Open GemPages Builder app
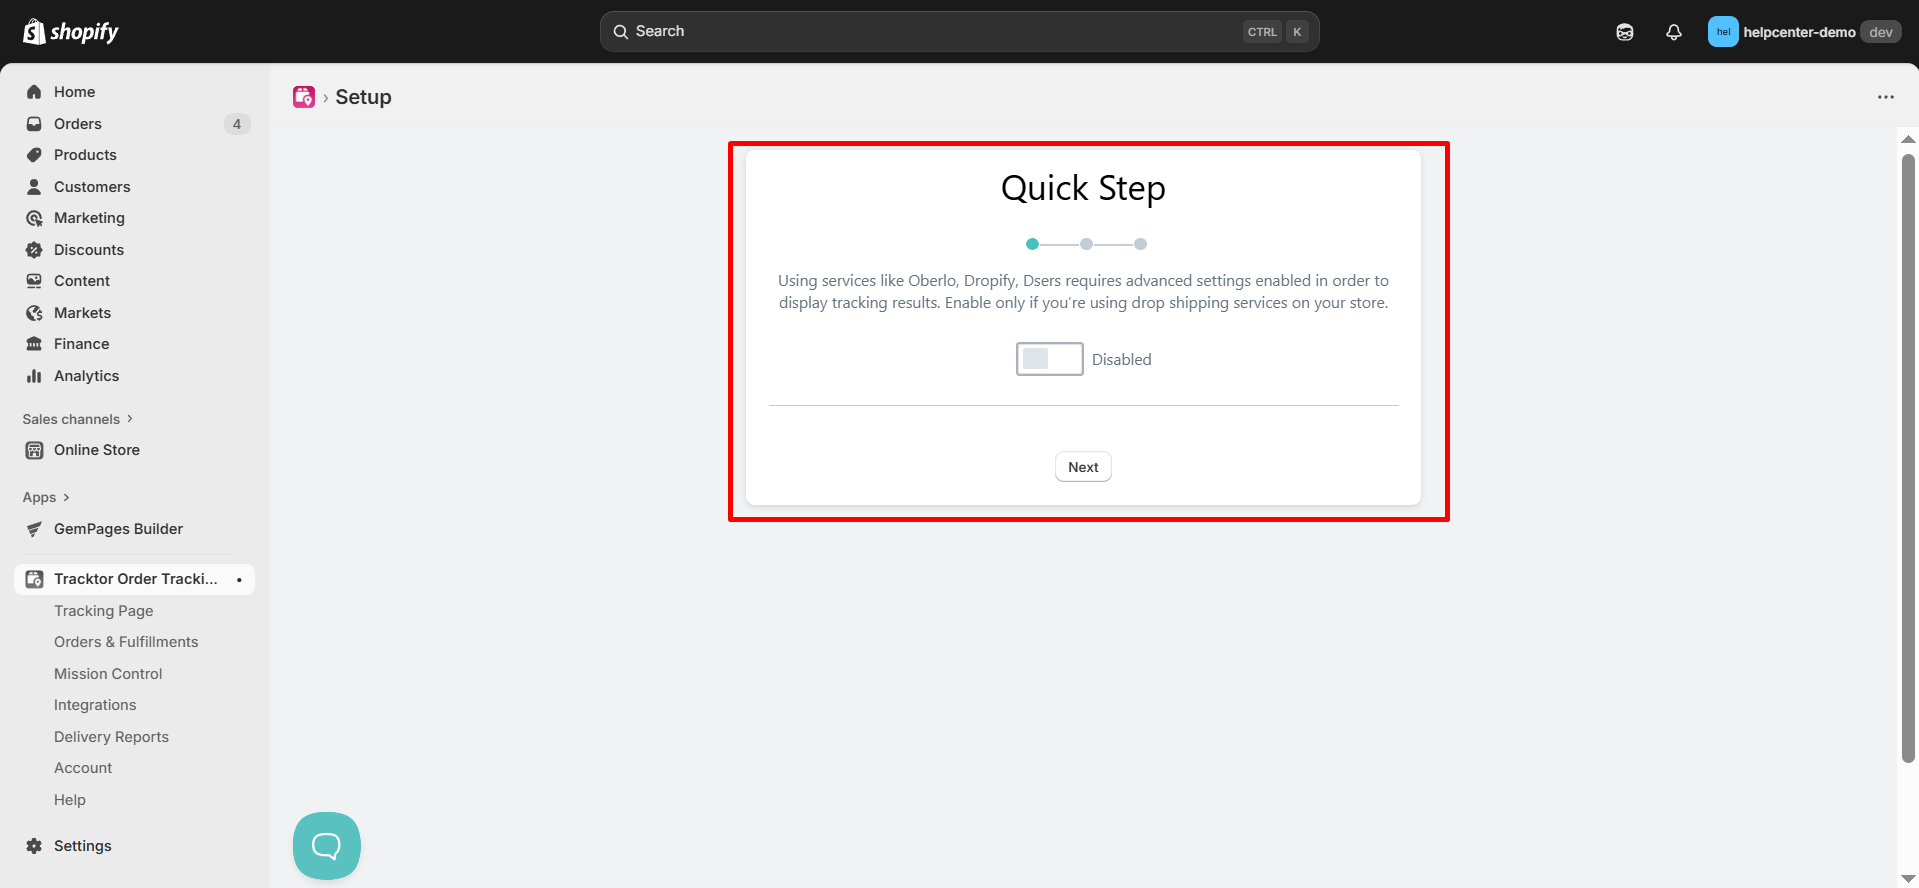Screen dimensions: 1919x888 (118, 529)
